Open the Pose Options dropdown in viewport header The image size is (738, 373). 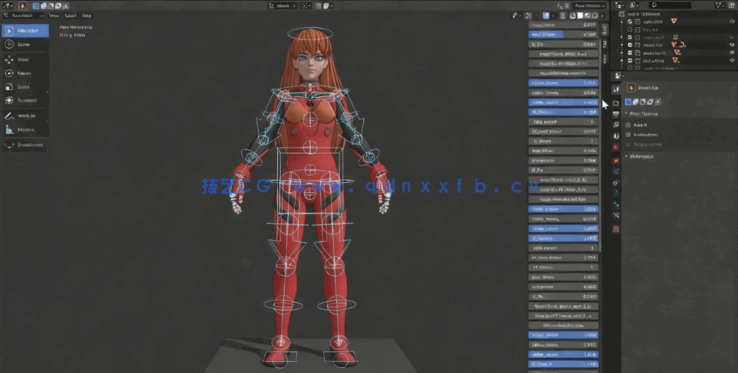[x=589, y=6]
